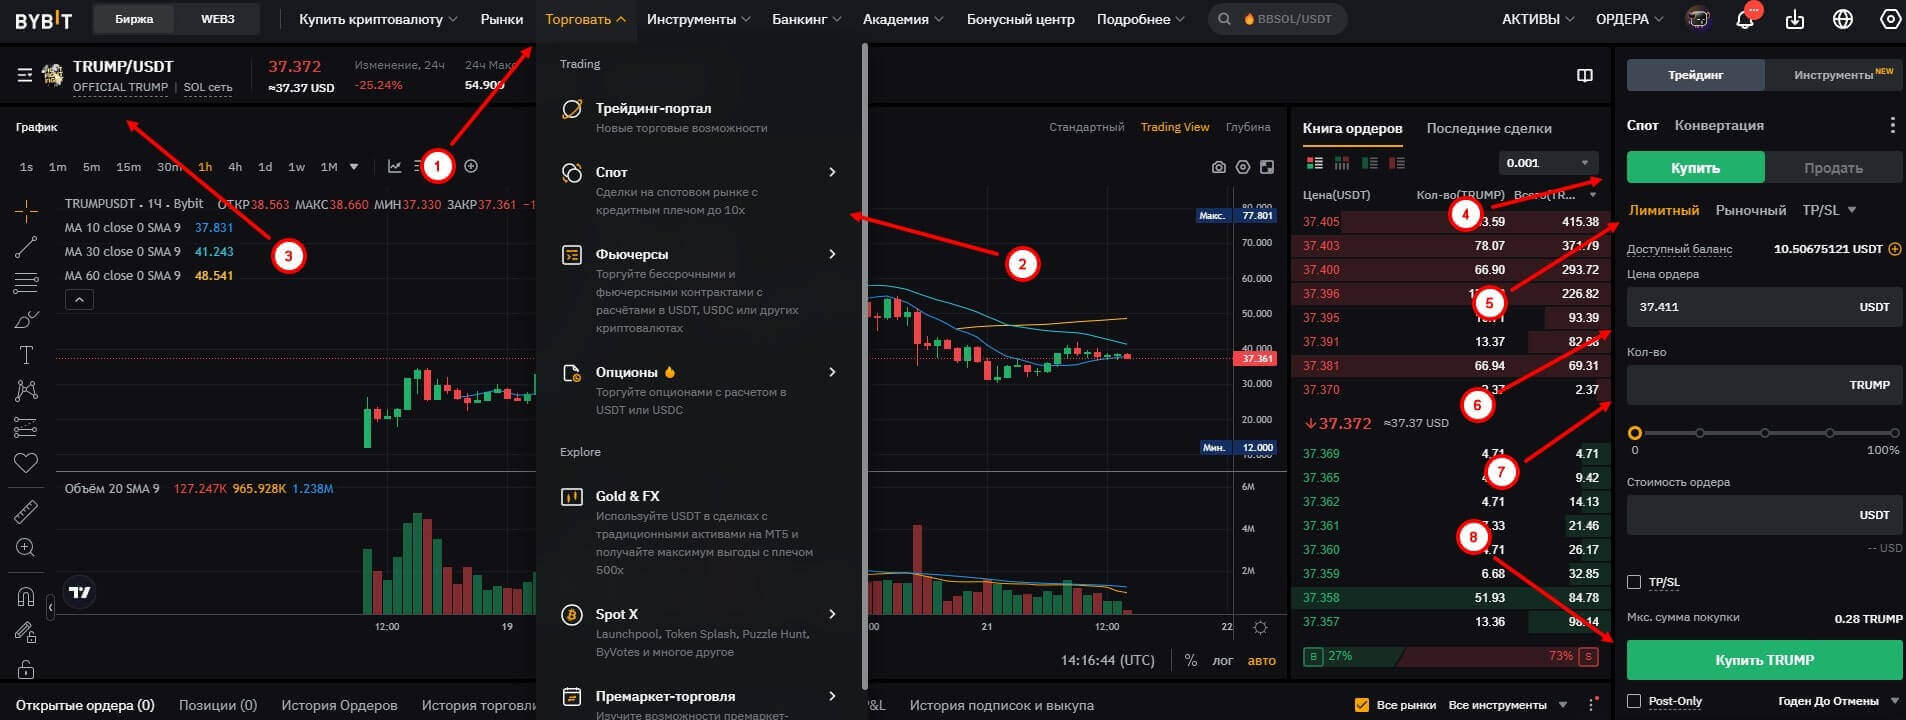Screen dimensions: 1906x720
Task: Open the language globe icon
Action: point(1843,19)
